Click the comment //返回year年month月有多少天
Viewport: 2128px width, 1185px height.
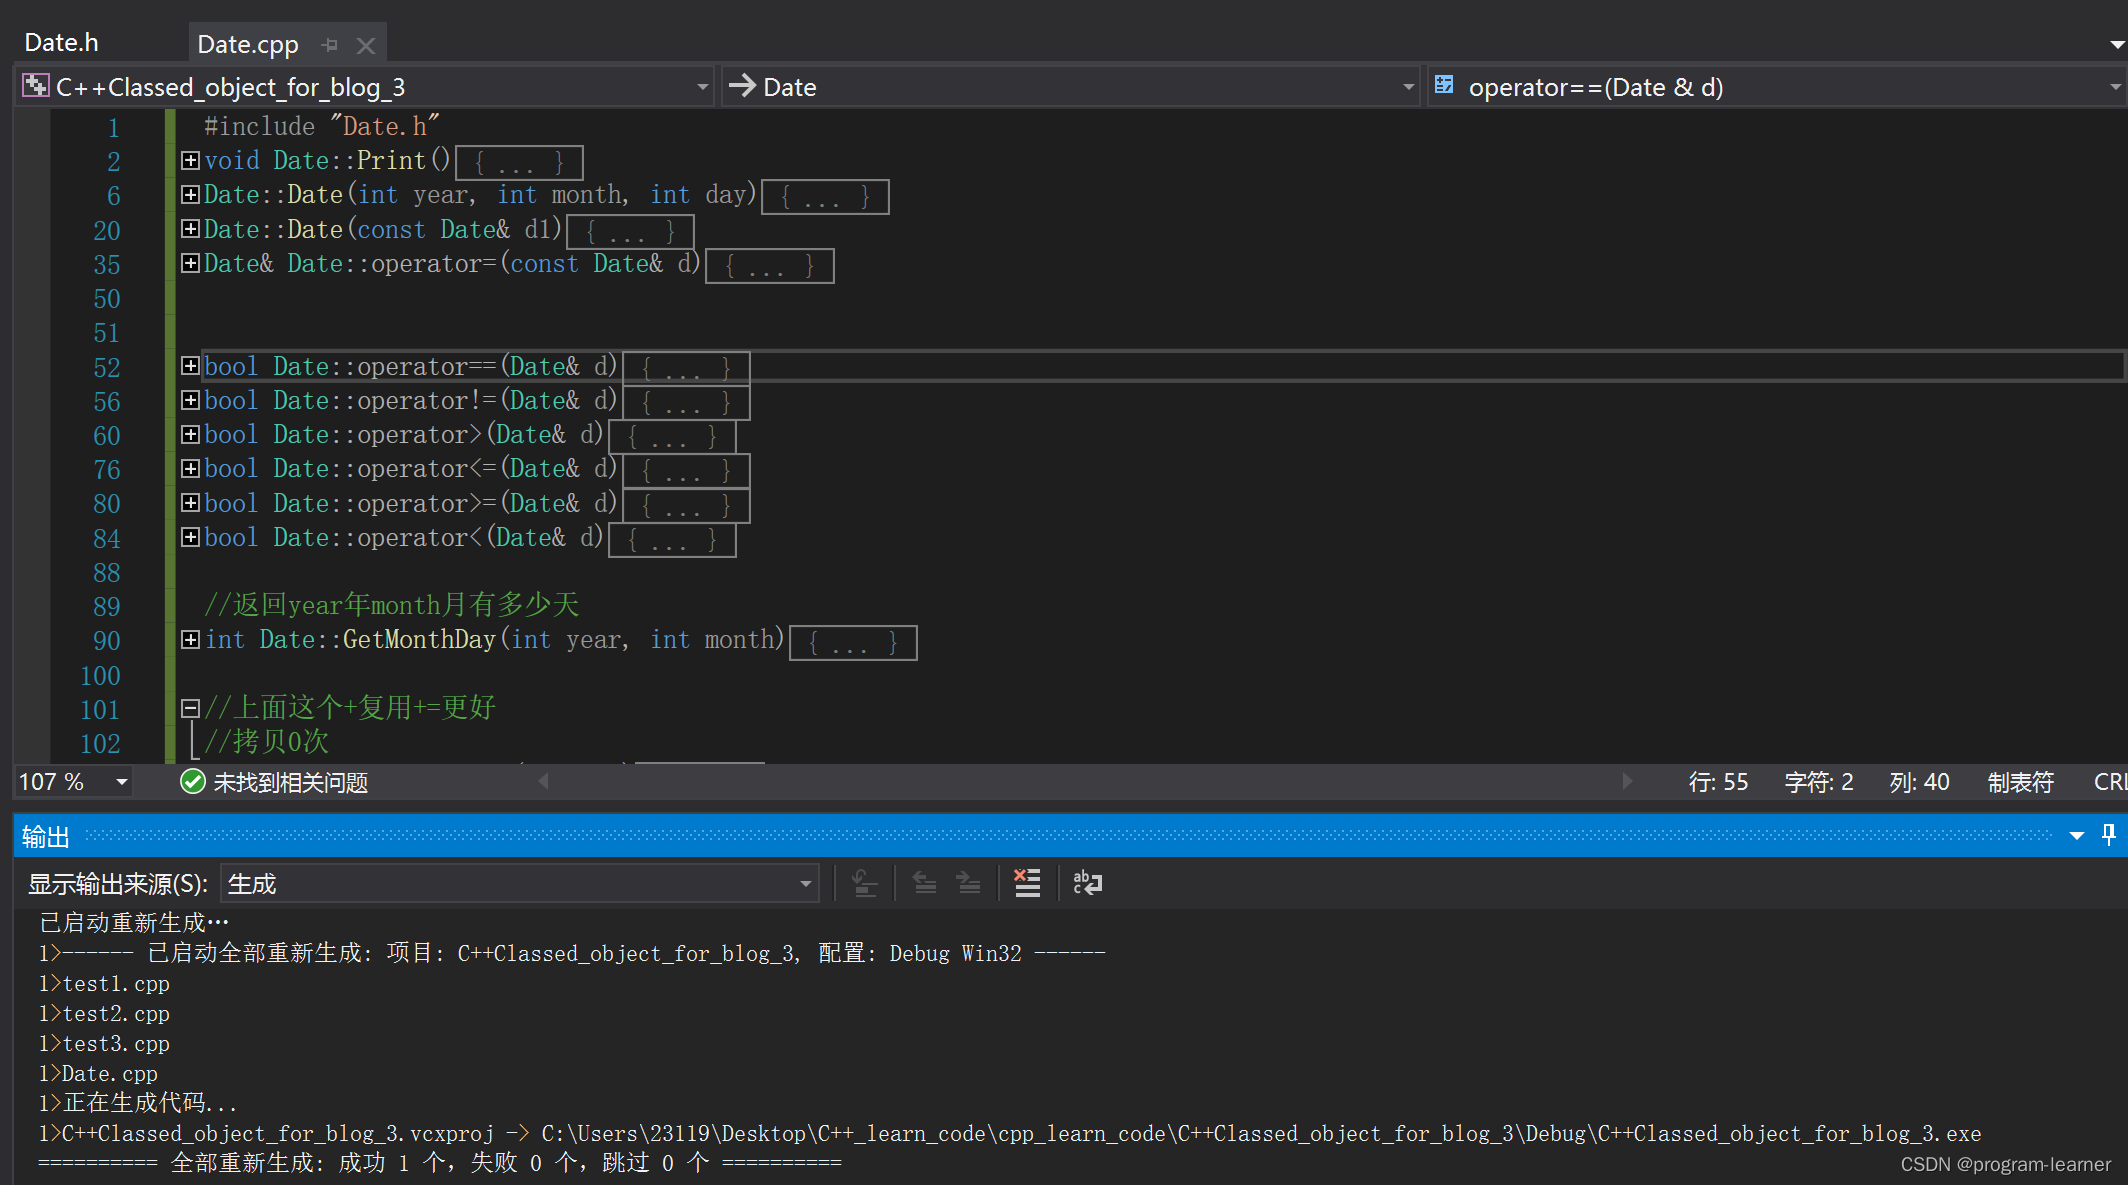[x=392, y=605]
